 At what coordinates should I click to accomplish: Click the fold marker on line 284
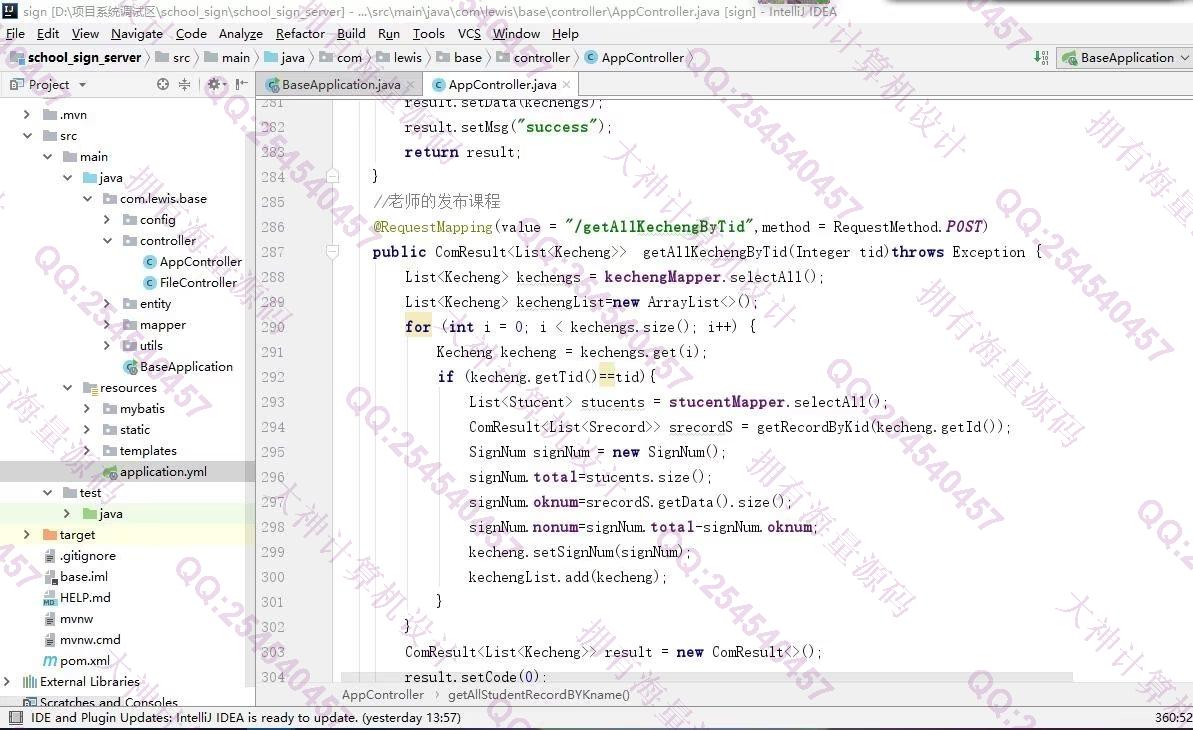point(332,177)
